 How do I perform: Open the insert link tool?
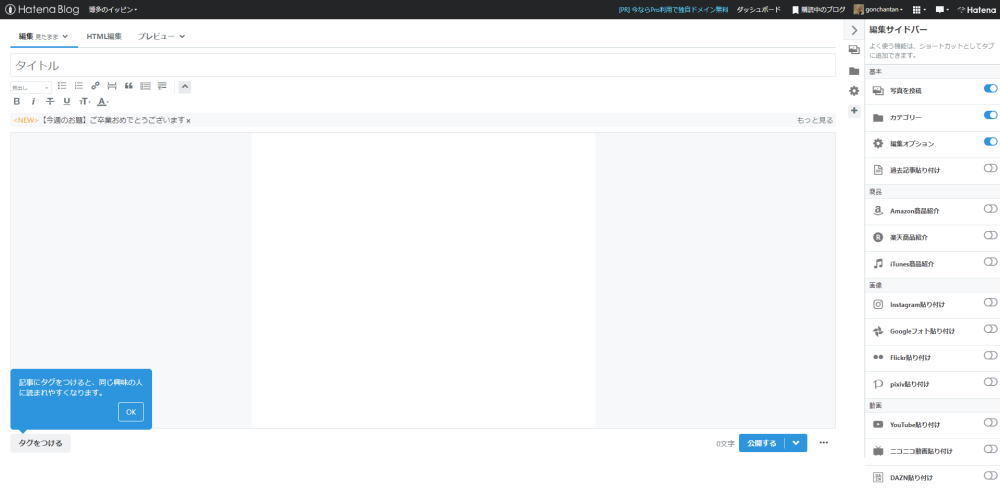point(95,85)
